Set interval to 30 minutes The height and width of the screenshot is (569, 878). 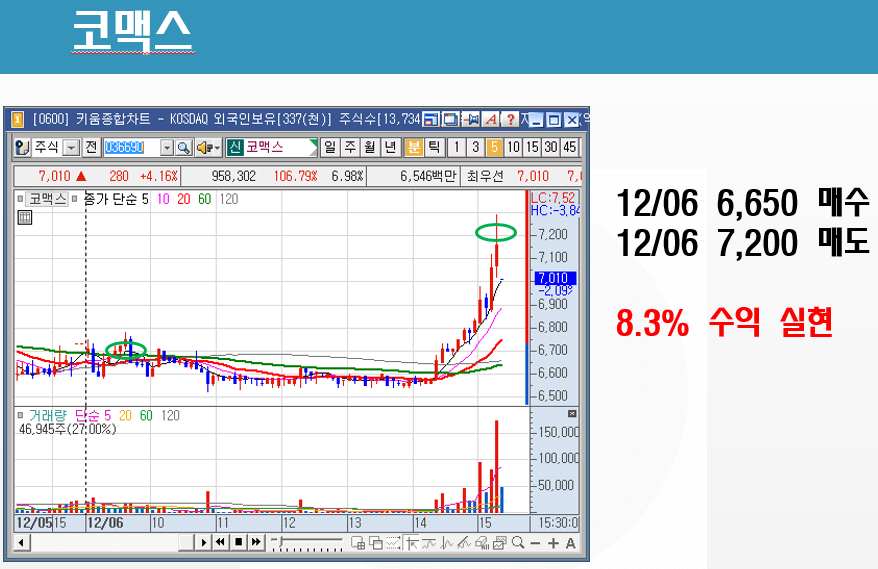click(551, 148)
